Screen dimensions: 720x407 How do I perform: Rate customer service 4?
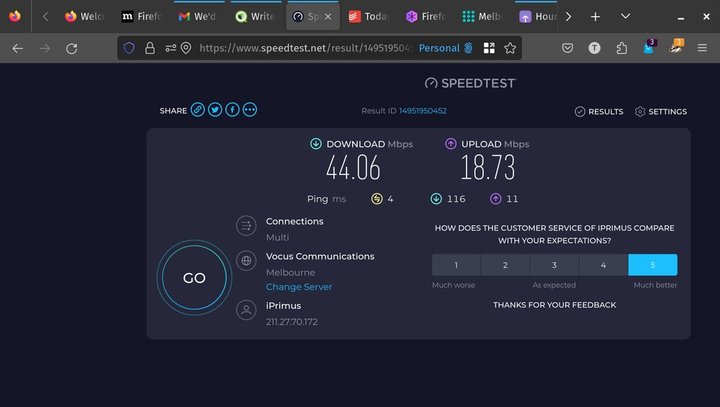(603, 265)
